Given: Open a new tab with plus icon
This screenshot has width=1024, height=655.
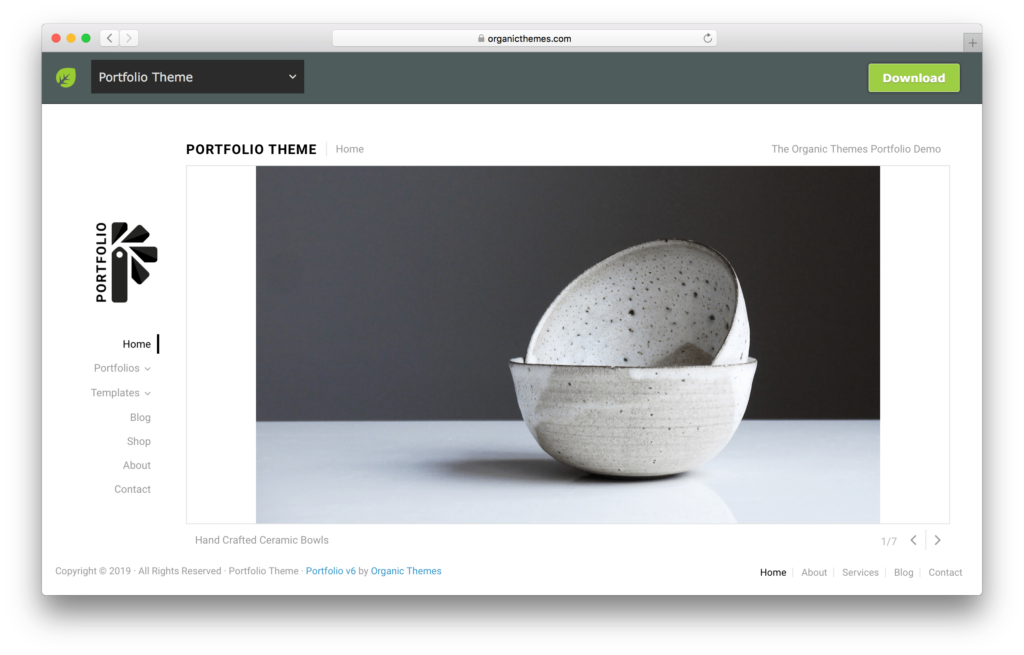Looking at the screenshot, I should click(x=972, y=42).
